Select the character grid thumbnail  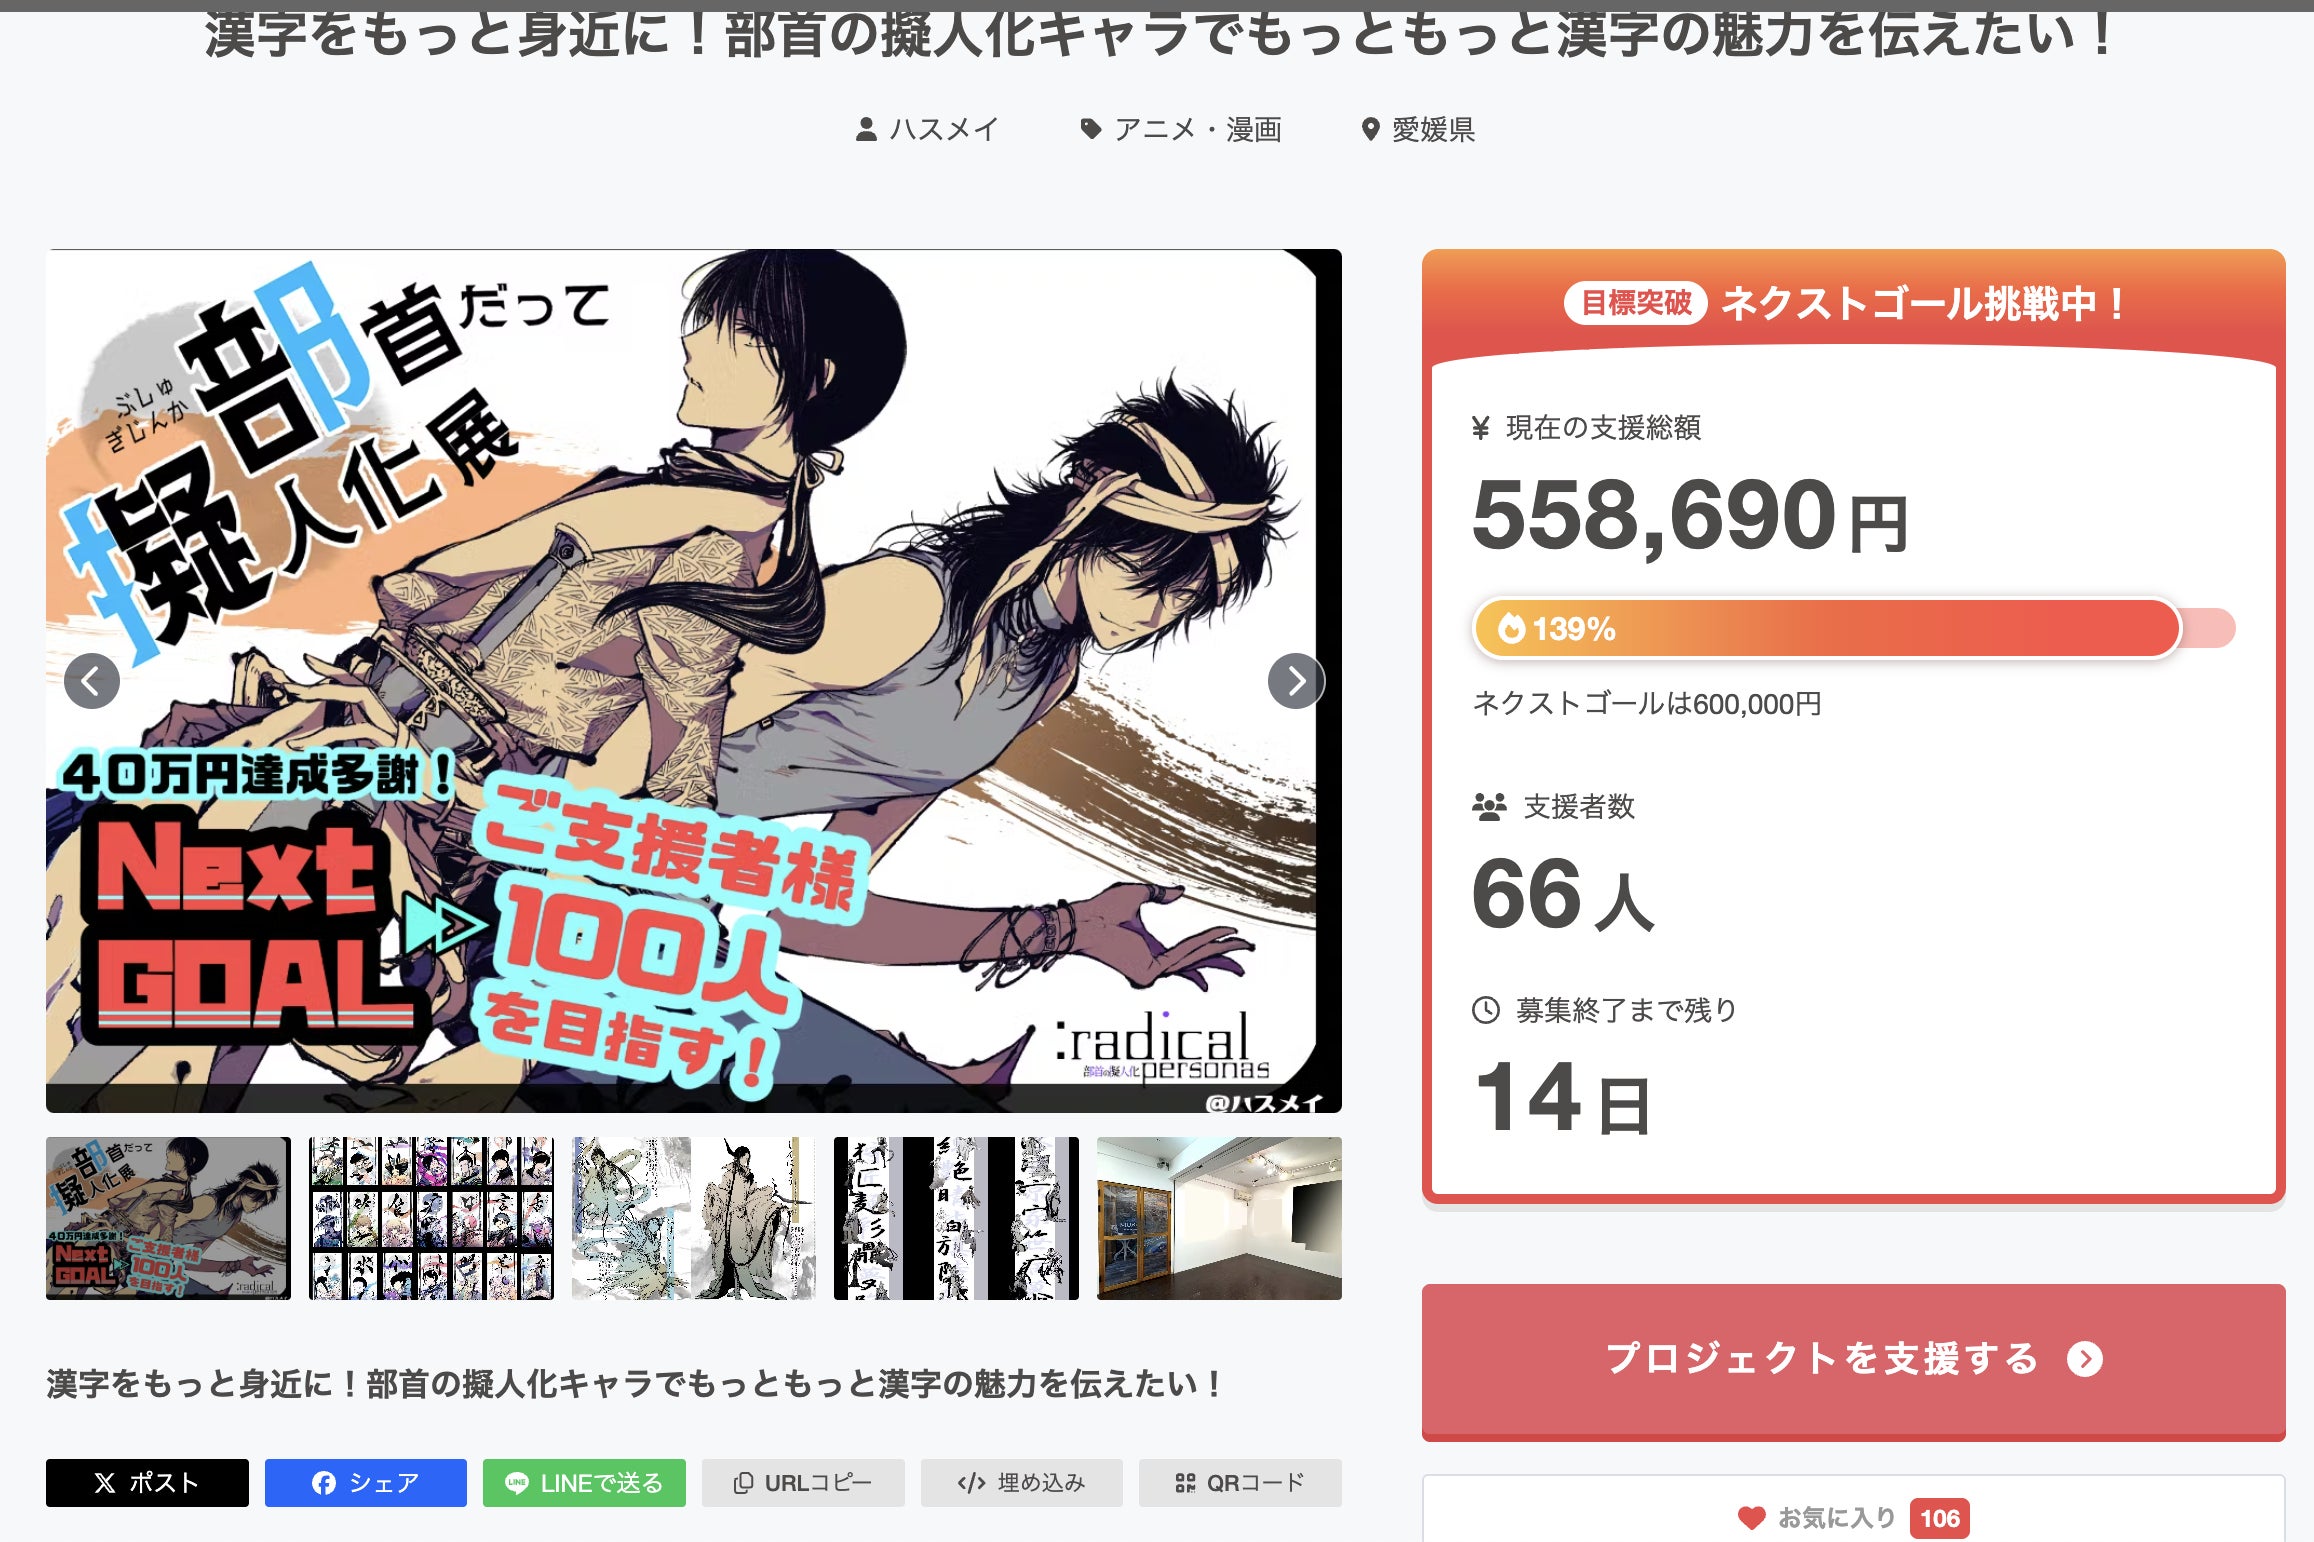tap(431, 1218)
